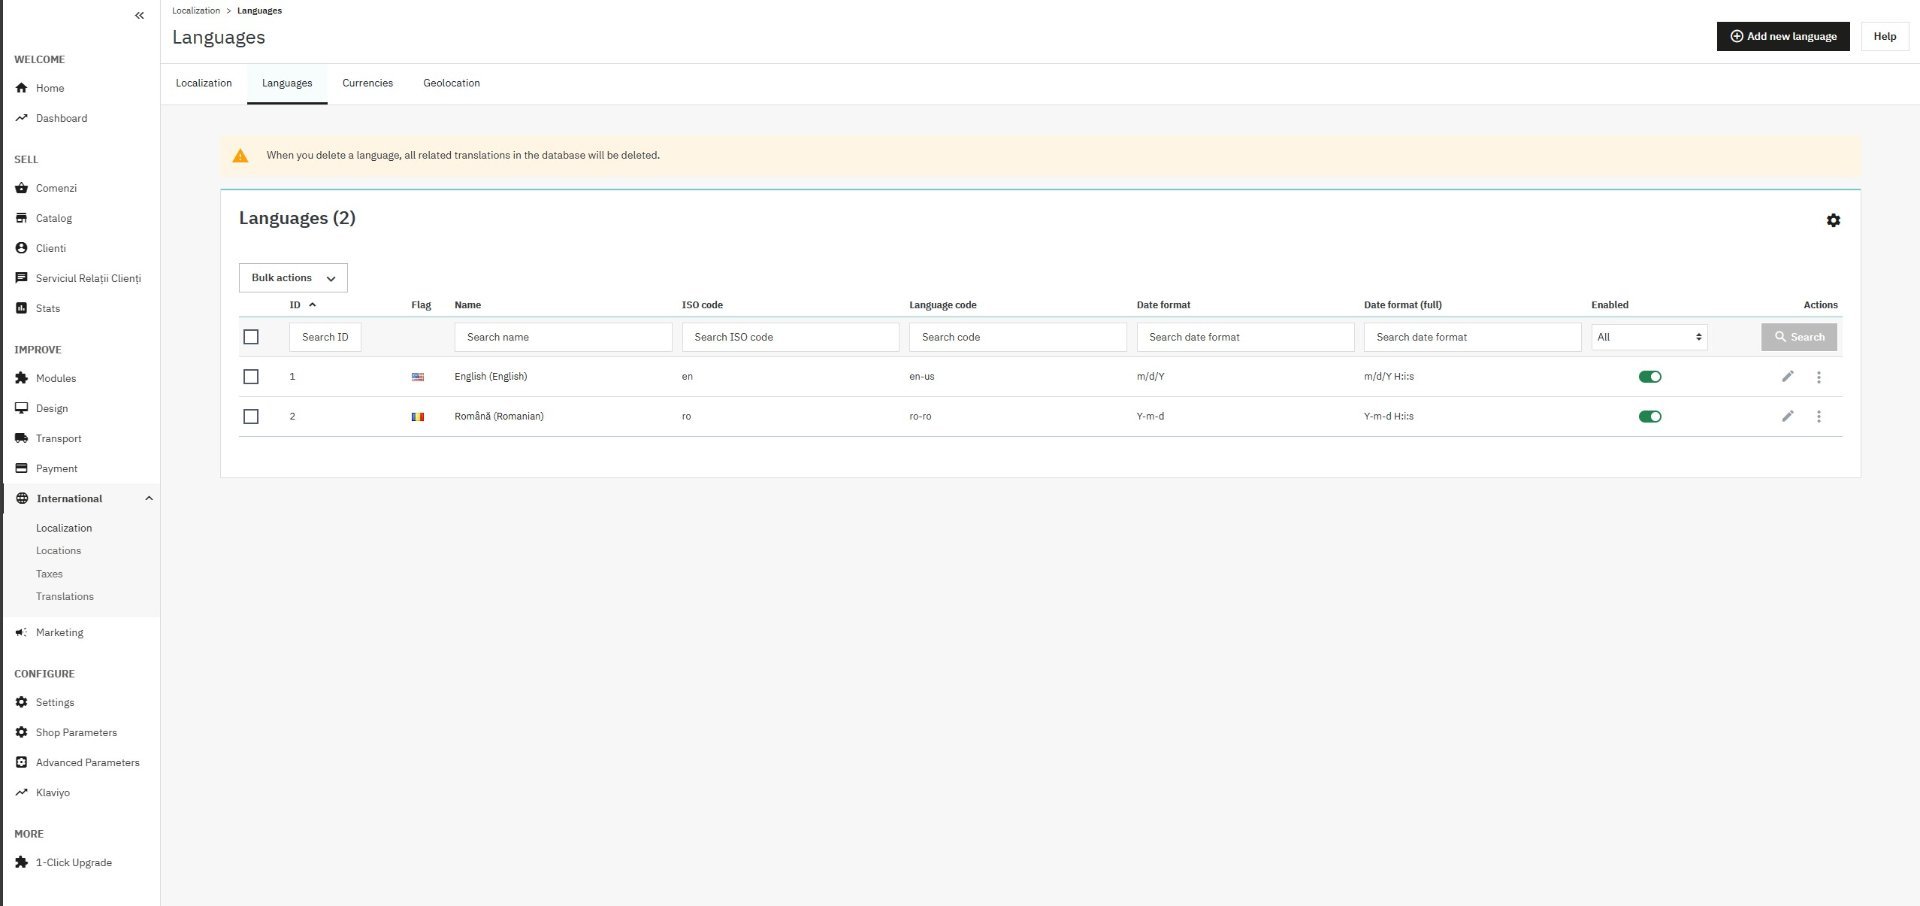
Task: Disable the English language toggle
Action: 1650,377
